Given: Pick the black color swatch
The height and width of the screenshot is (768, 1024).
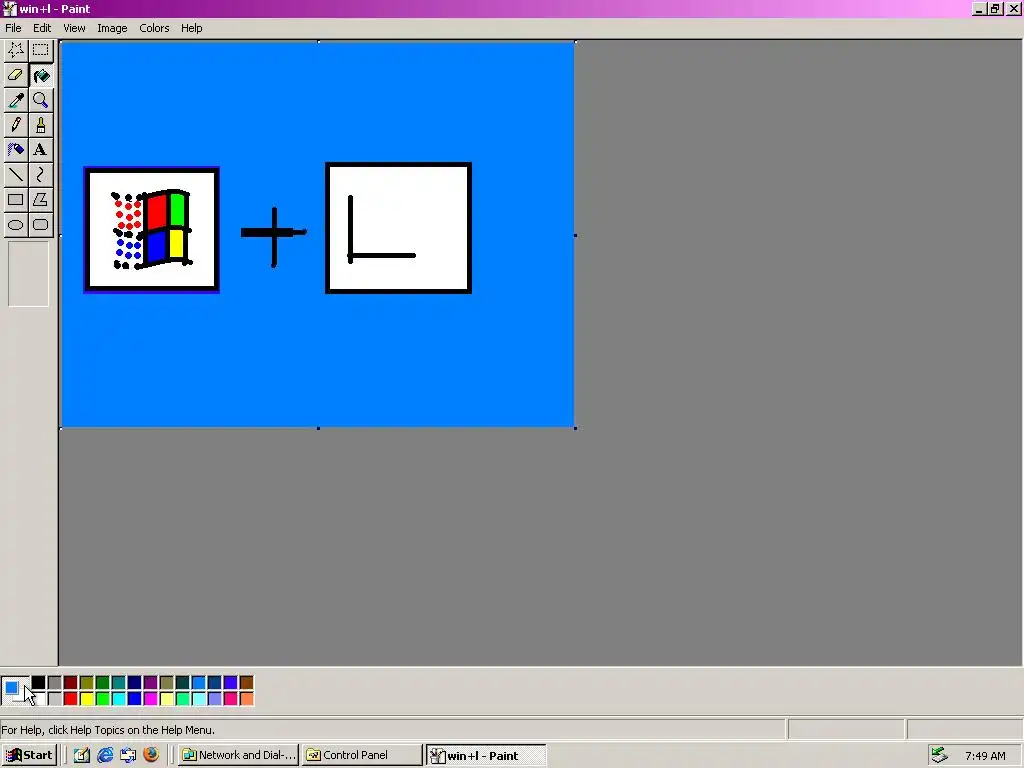Looking at the screenshot, I should (39, 683).
